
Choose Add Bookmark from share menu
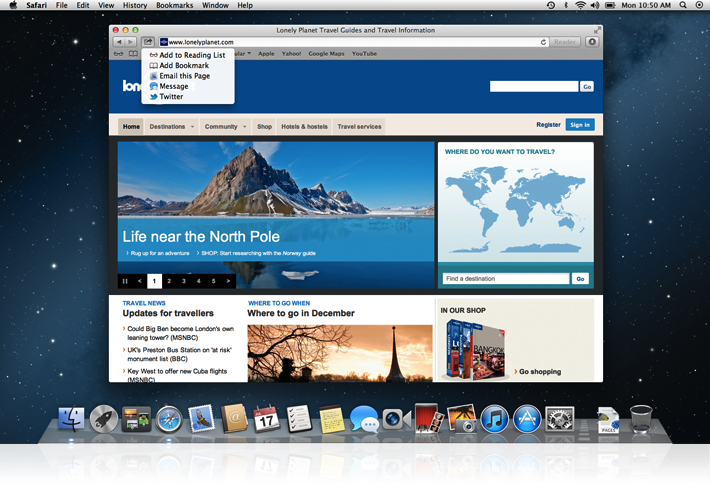coord(187,66)
